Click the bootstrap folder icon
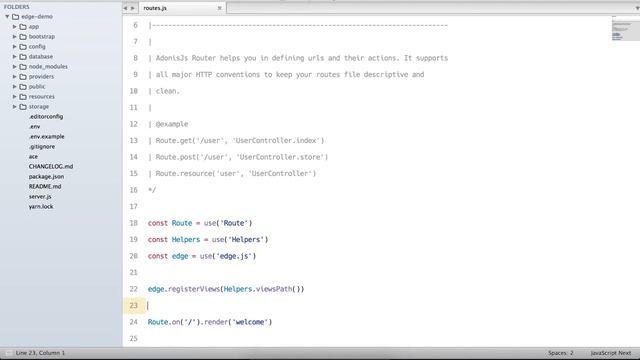The height and width of the screenshot is (360, 640). pos(23,36)
